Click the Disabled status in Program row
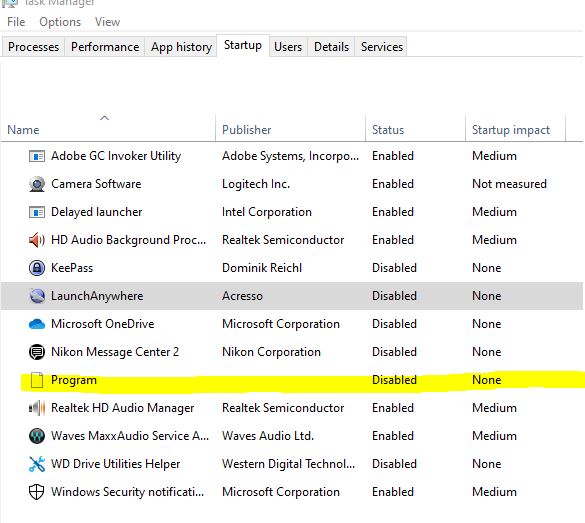Image resolution: width=585 pixels, height=523 pixels. pos(394,380)
